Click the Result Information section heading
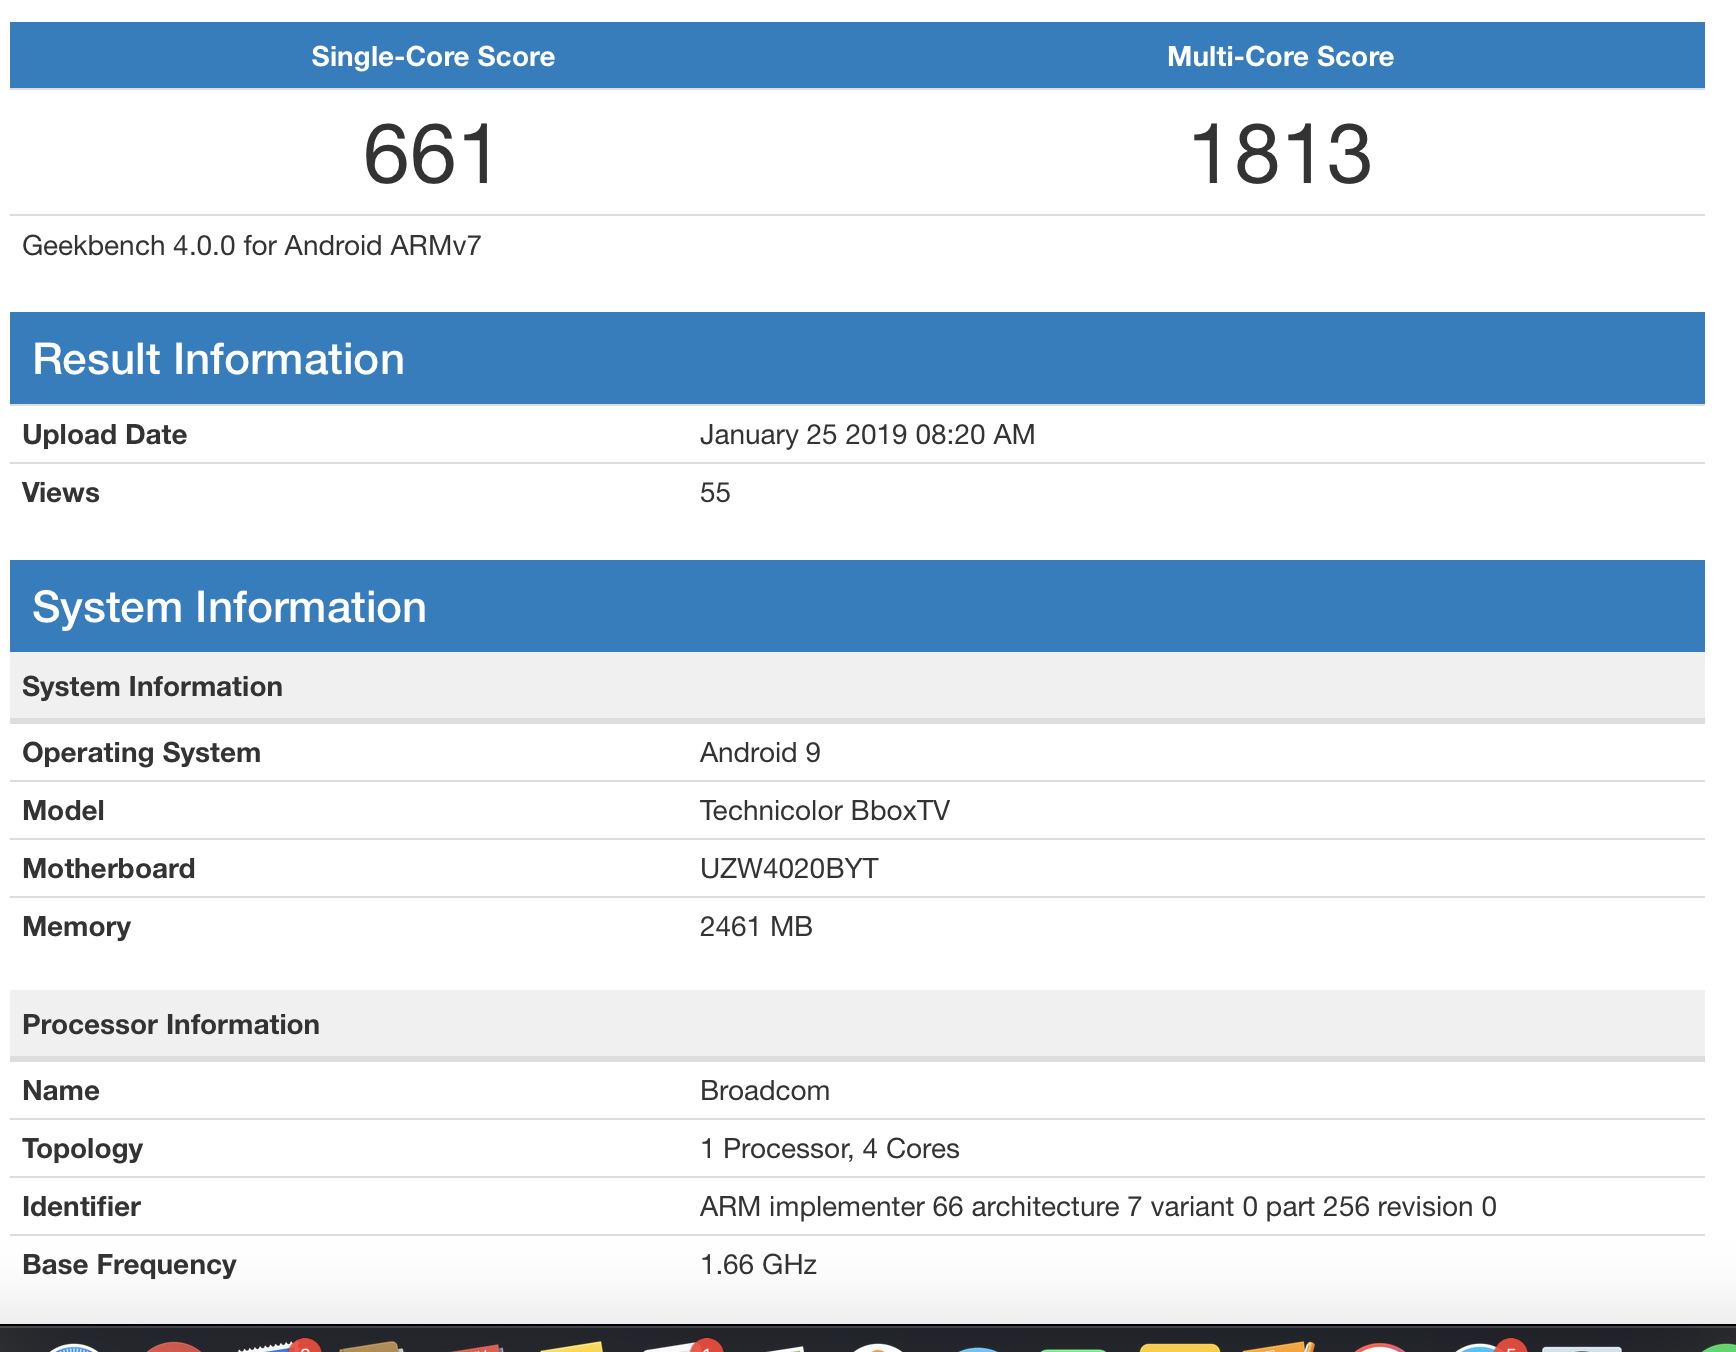The height and width of the screenshot is (1352, 1736). [218, 359]
